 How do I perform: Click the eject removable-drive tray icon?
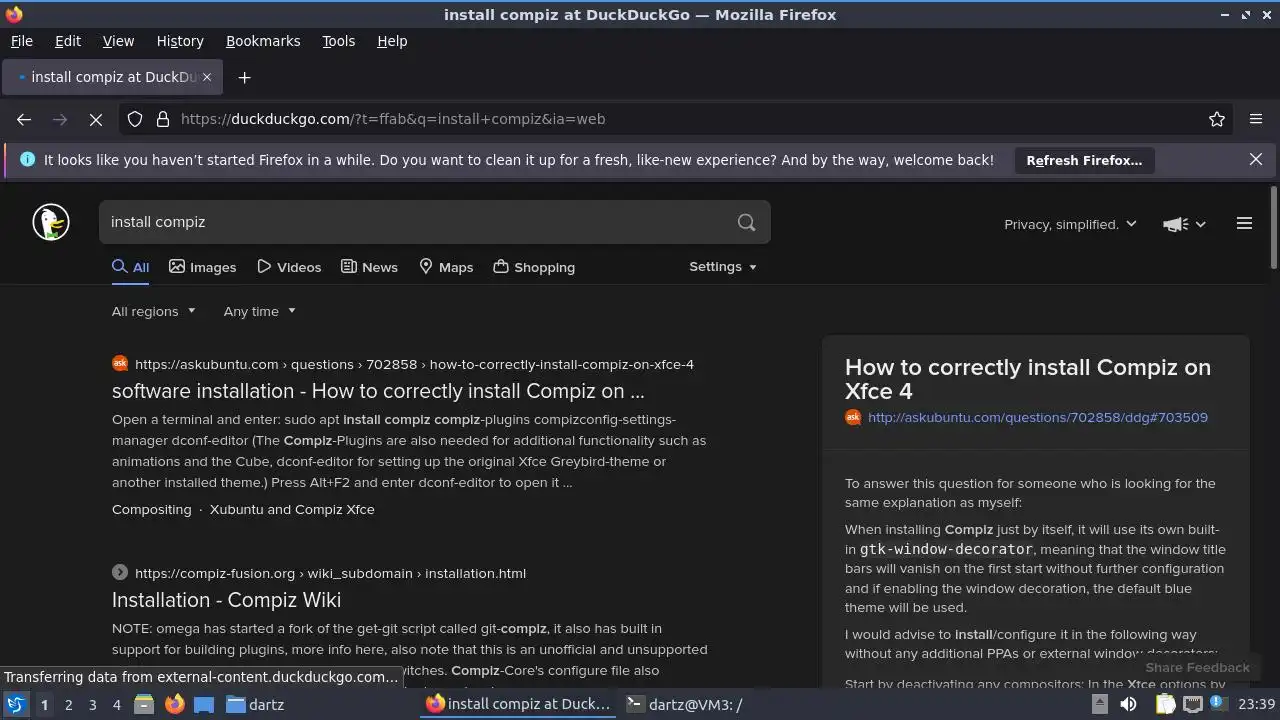click(1099, 704)
